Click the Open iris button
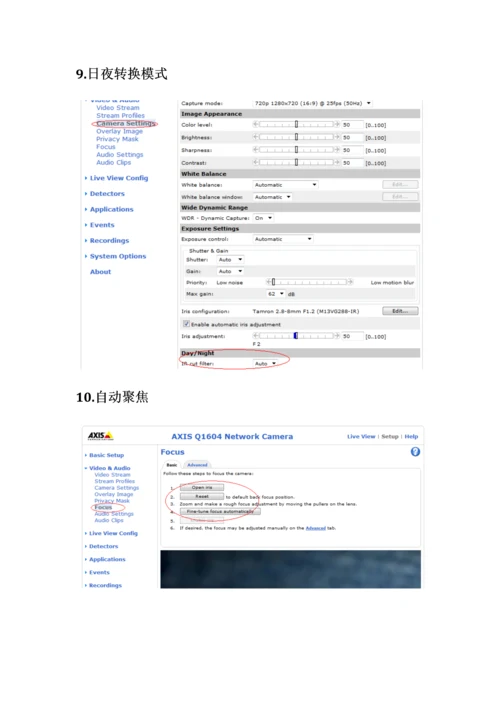The height and width of the screenshot is (707, 500). (202, 487)
